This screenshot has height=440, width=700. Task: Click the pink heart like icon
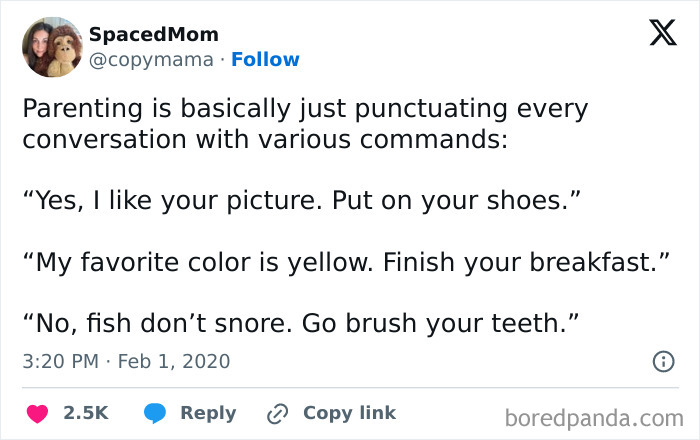pos(37,413)
